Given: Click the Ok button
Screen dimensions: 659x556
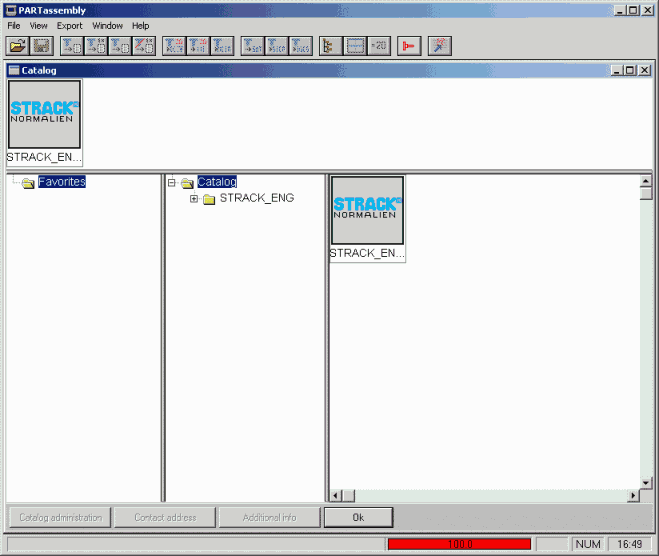Looking at the screenshot, I should [x=358, y=517].
